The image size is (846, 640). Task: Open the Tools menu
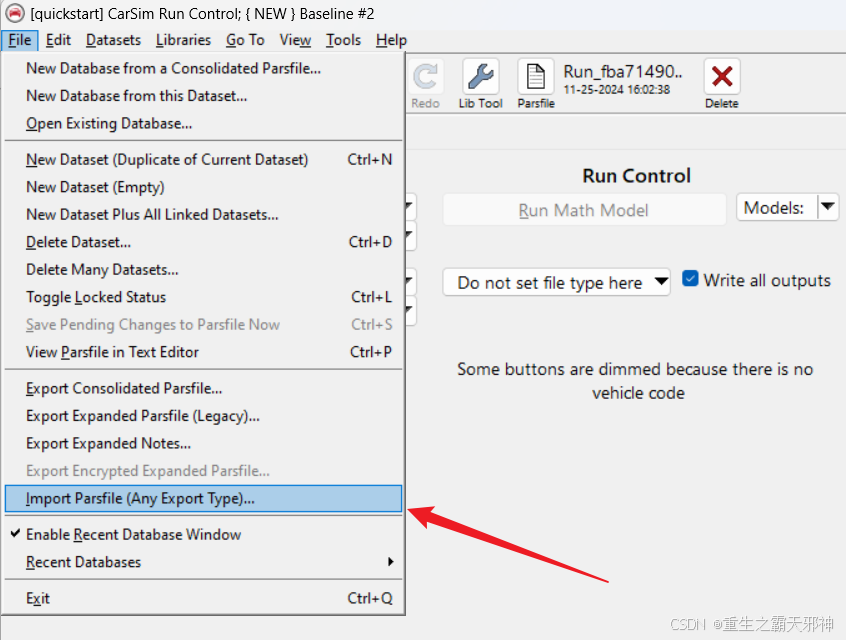[343, 40]
